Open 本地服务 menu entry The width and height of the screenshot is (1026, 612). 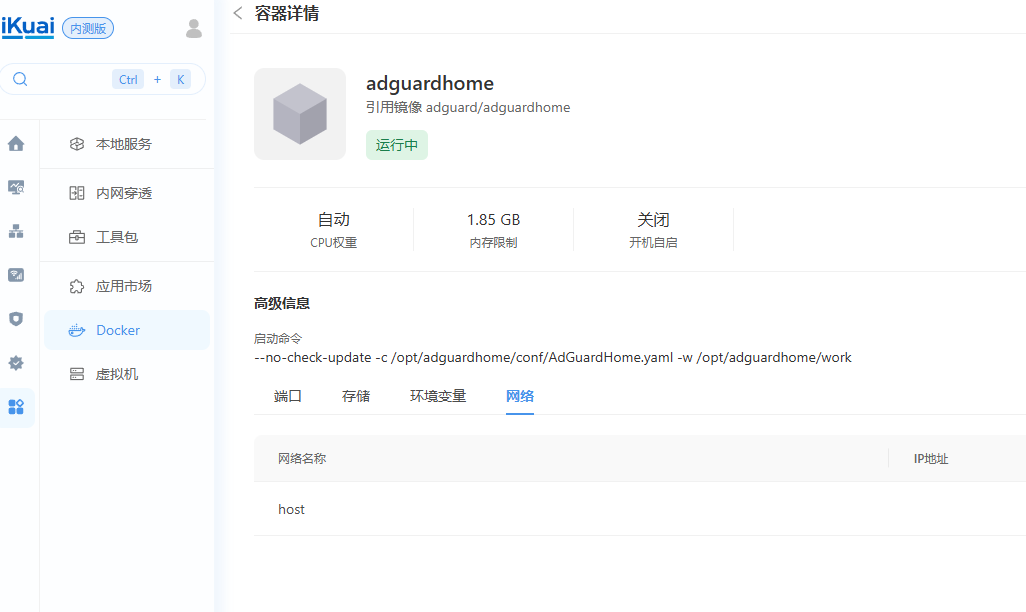pos(127,144)
